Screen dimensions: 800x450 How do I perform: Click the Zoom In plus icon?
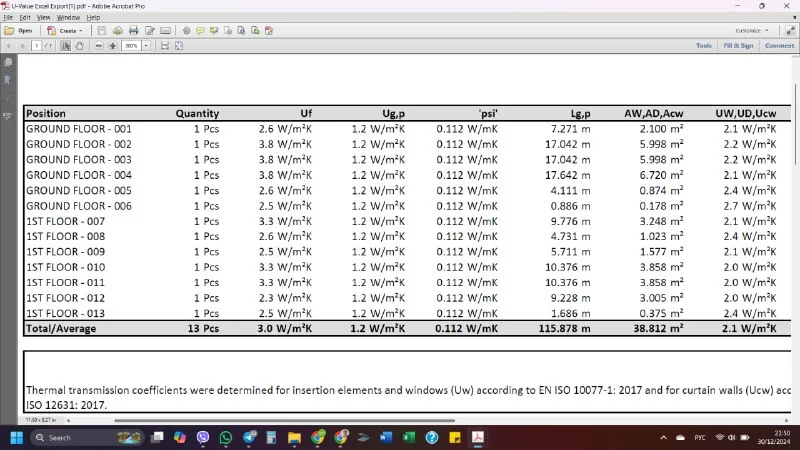(x=112, y=46)
